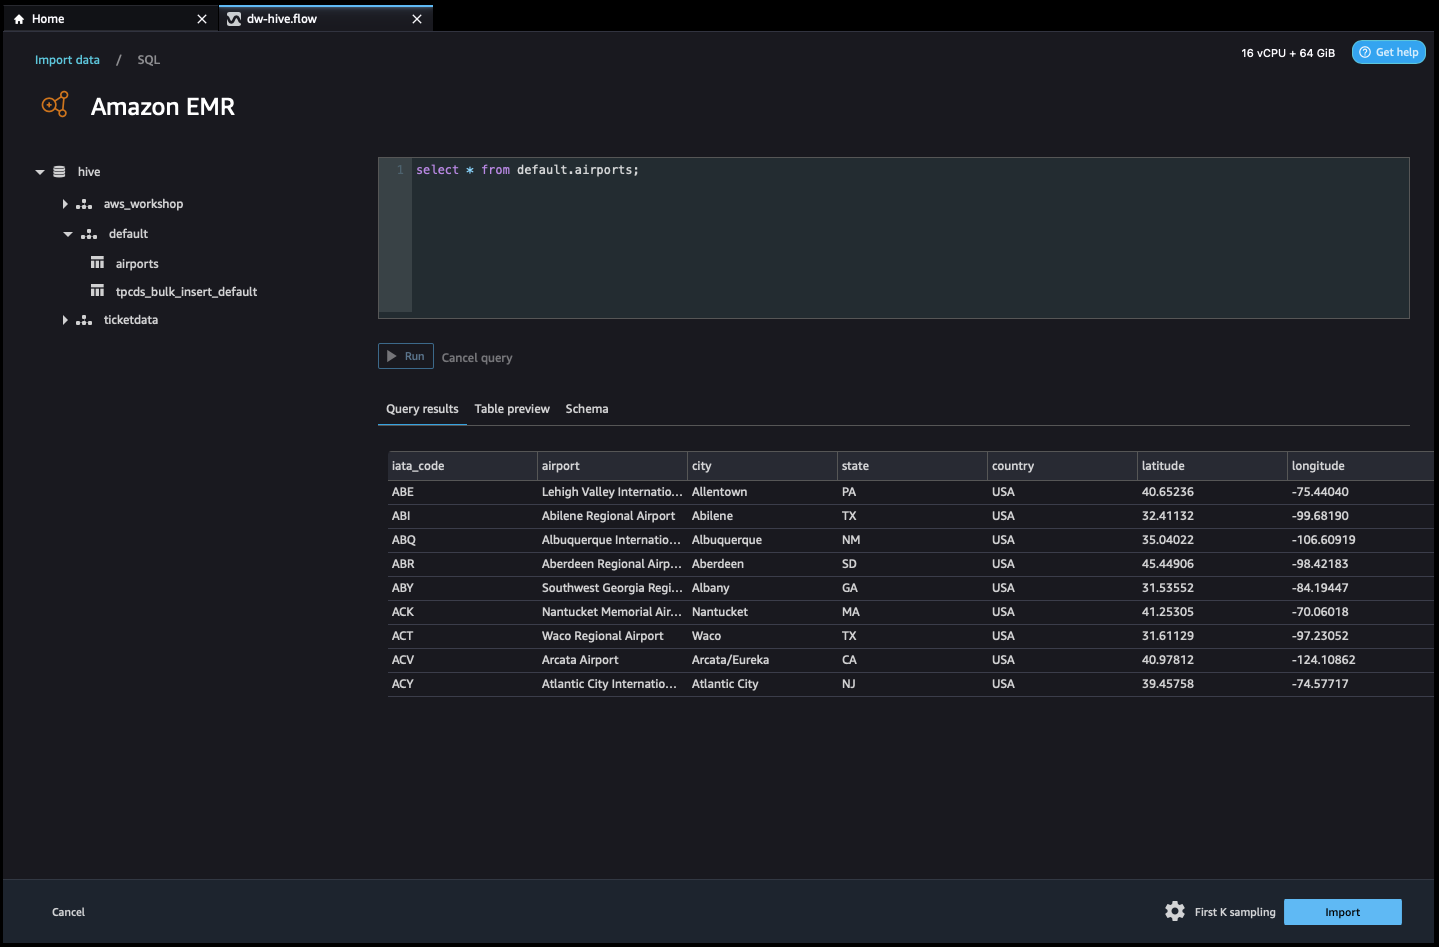Run the SQL query
Viewport: 1439px width, 947px height.
click(x=406, y=356)
